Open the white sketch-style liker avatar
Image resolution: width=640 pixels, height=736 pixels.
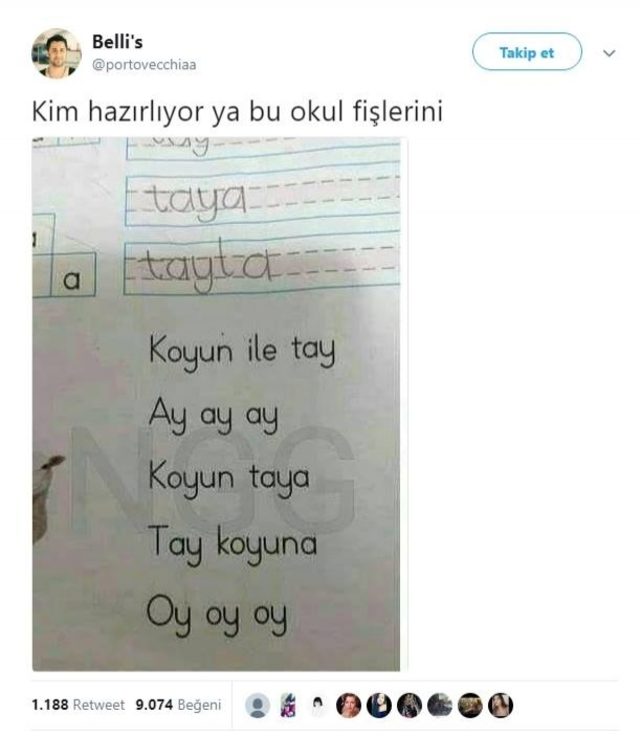tap(318, 705)
